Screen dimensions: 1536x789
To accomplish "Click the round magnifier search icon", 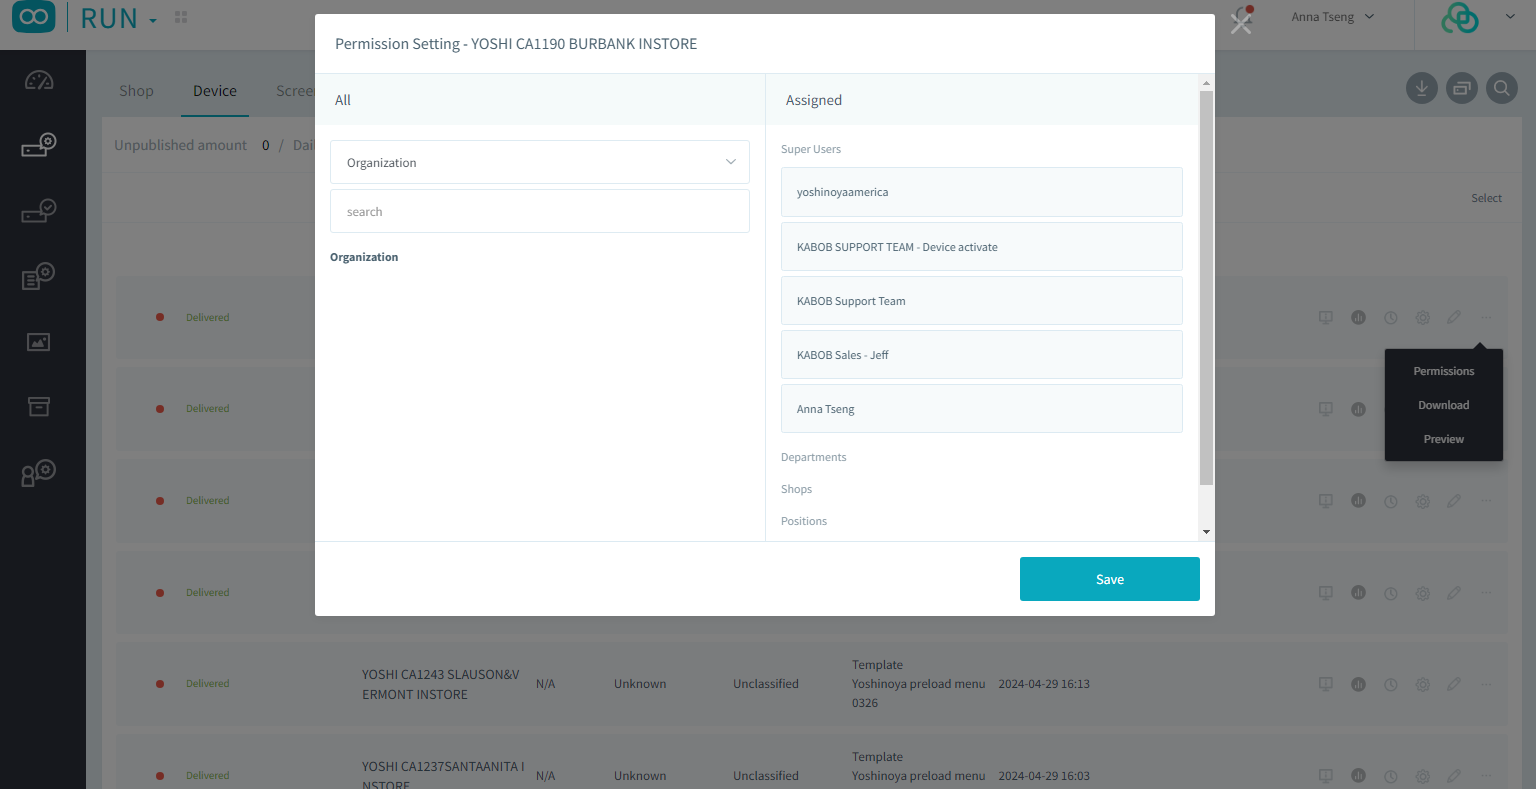I will (x=1501, y=88).
